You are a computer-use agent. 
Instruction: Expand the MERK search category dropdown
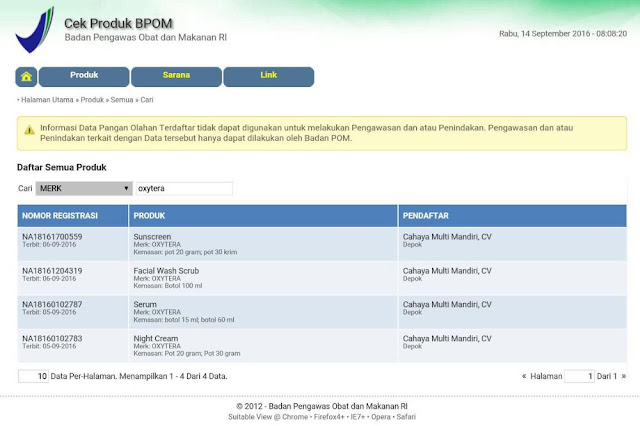click(84, 189)
